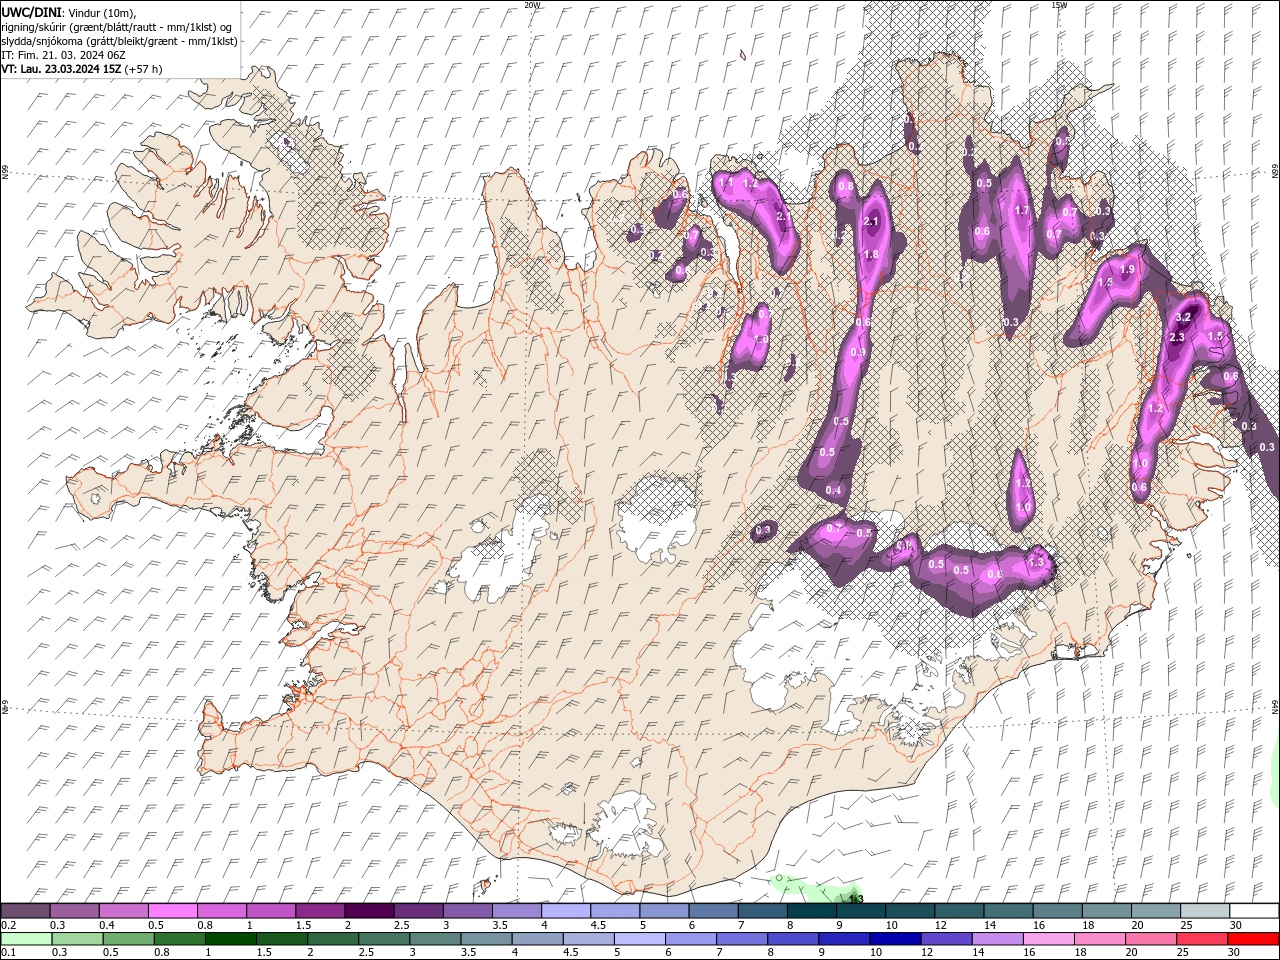
Task: Pick the rain legend swatch labeled 2
Action: pyautogui.click(x=332, y=938)
